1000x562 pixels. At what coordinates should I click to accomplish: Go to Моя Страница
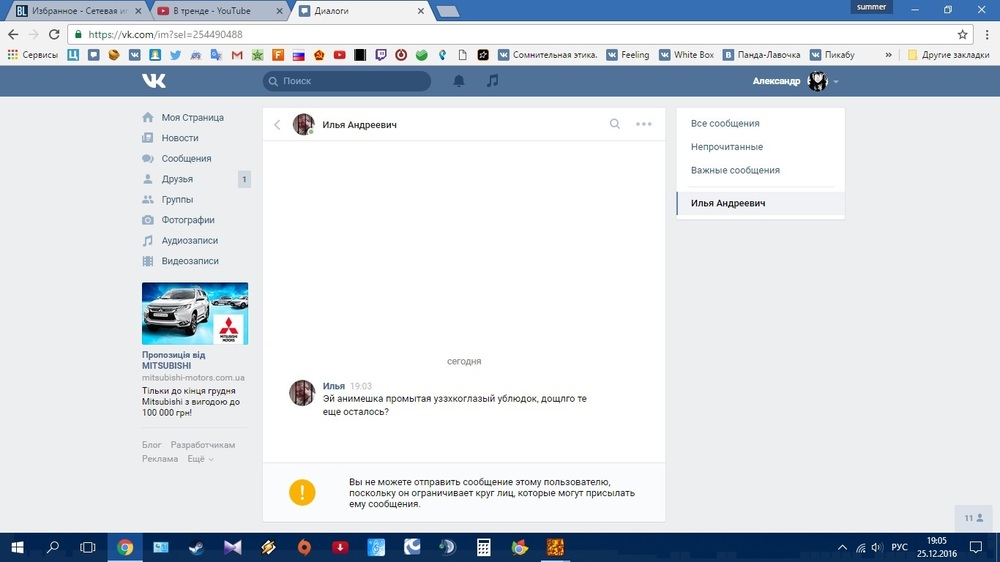click(192, 118)
